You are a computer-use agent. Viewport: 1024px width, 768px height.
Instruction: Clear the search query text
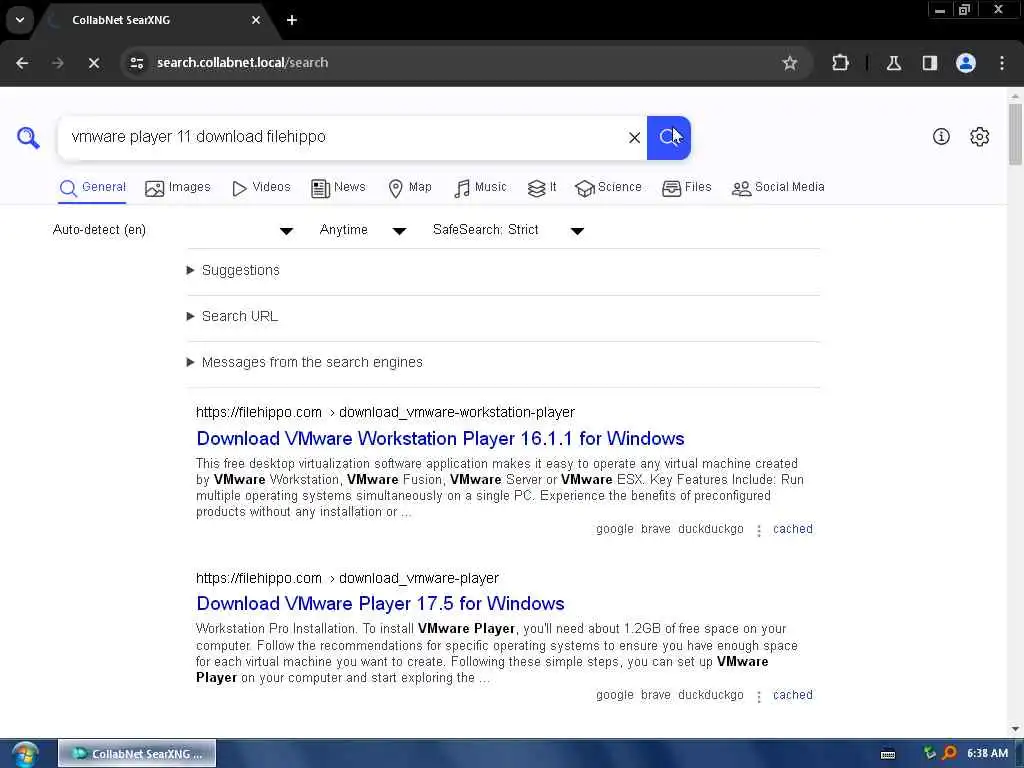pos(634,138)
